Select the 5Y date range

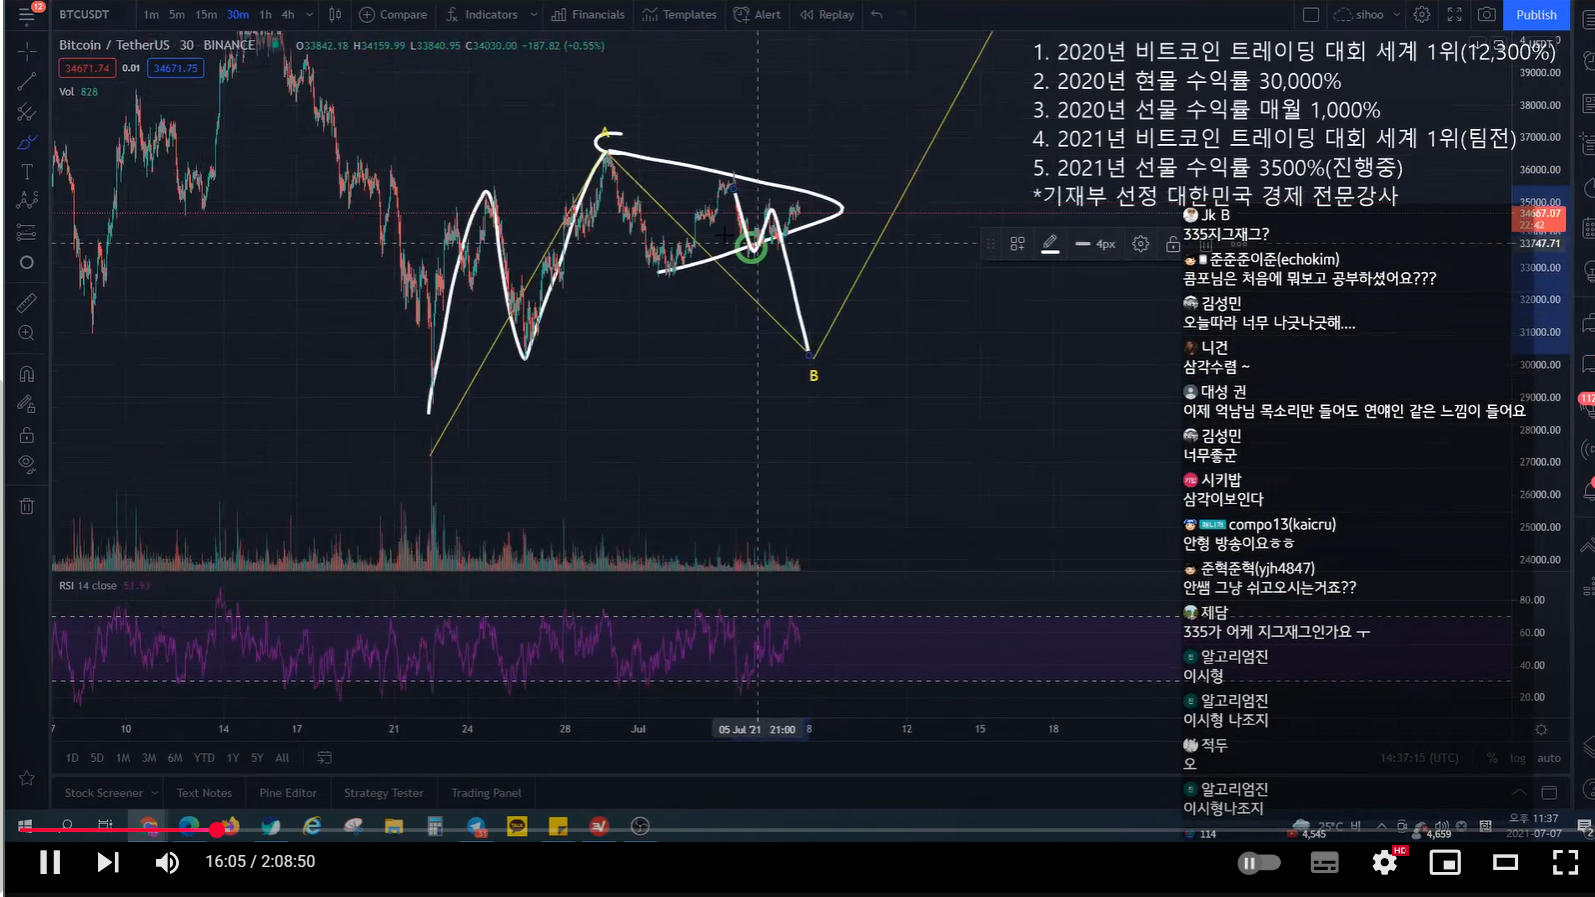tap(257, 758)
